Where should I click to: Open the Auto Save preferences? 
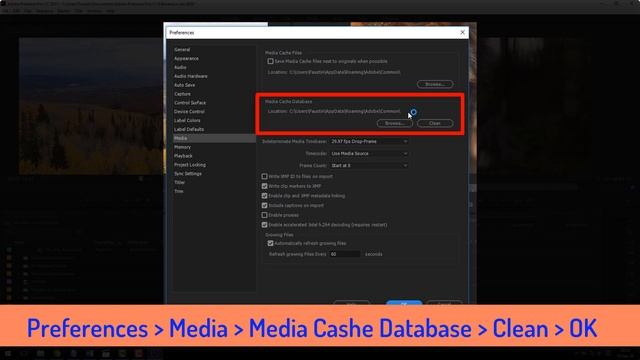[184, 85]
